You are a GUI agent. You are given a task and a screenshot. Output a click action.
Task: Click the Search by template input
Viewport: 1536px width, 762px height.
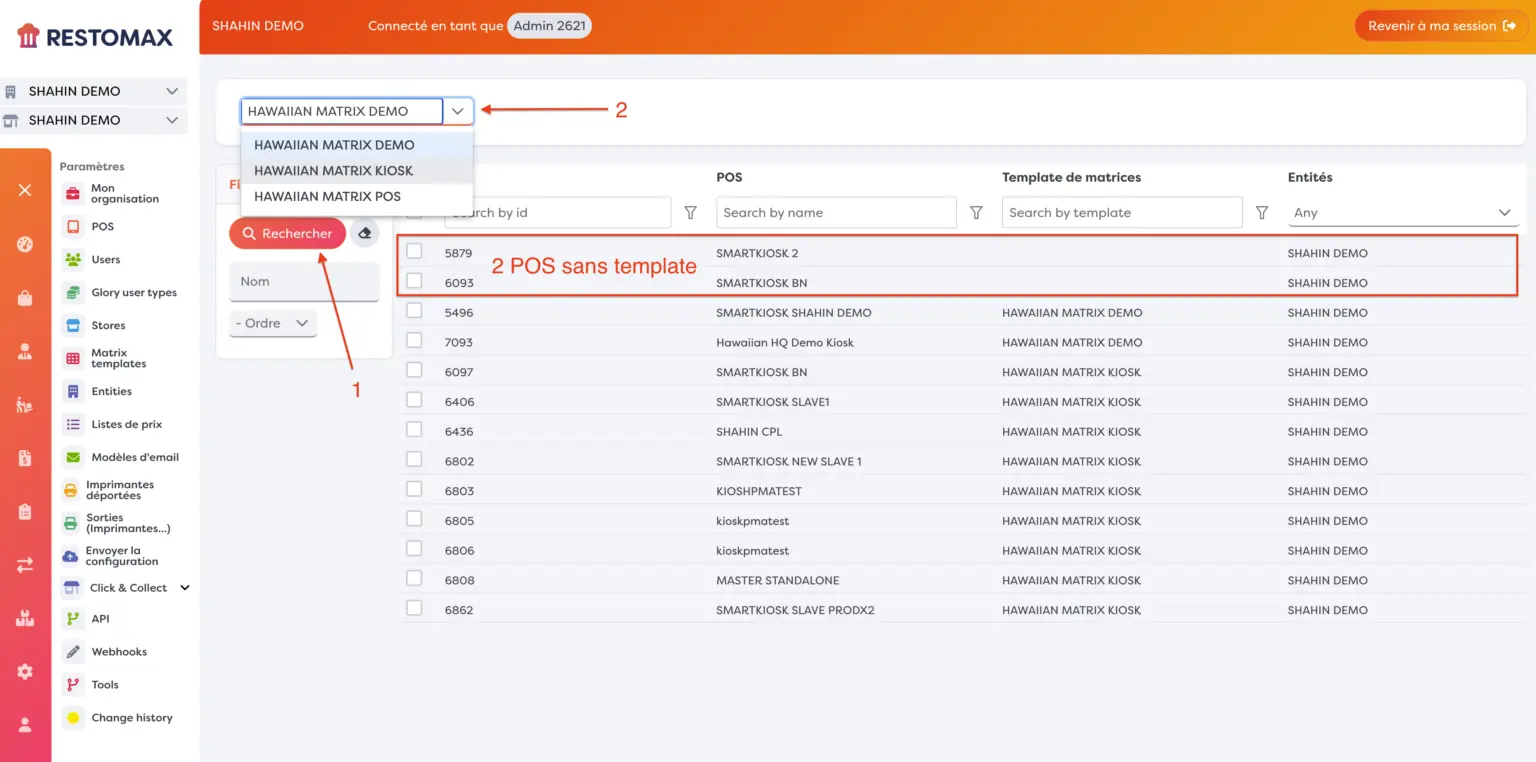(x=1122, y=212)
